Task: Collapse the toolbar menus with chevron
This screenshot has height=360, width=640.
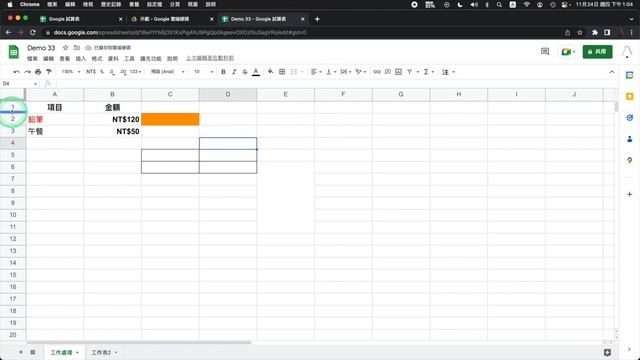Action: (x=611, y=72)
